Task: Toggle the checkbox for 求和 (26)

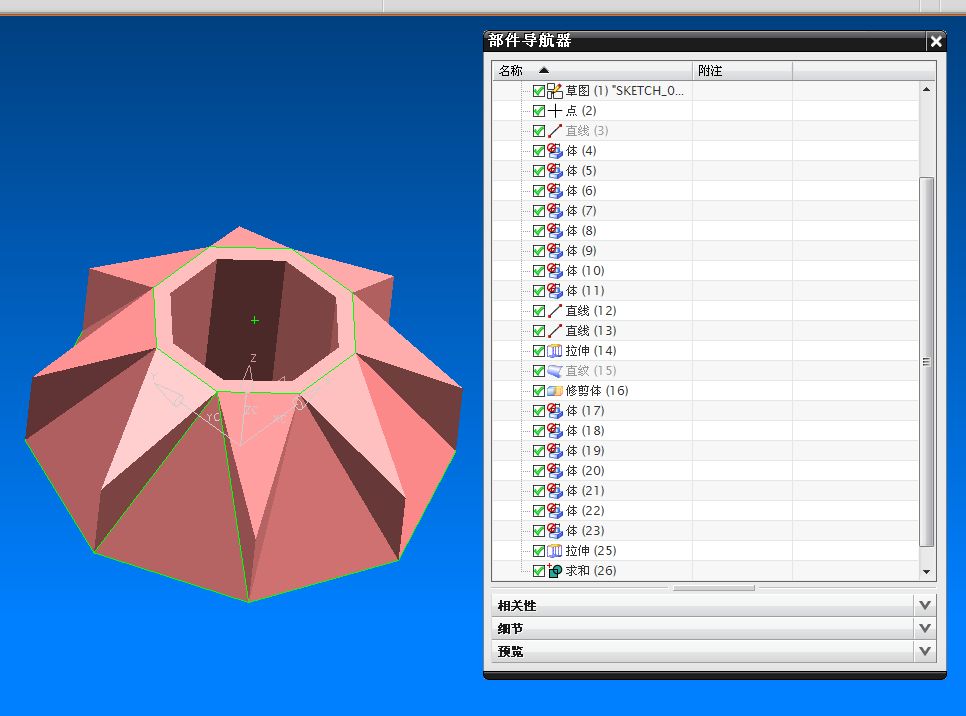Action: [538, 571]
